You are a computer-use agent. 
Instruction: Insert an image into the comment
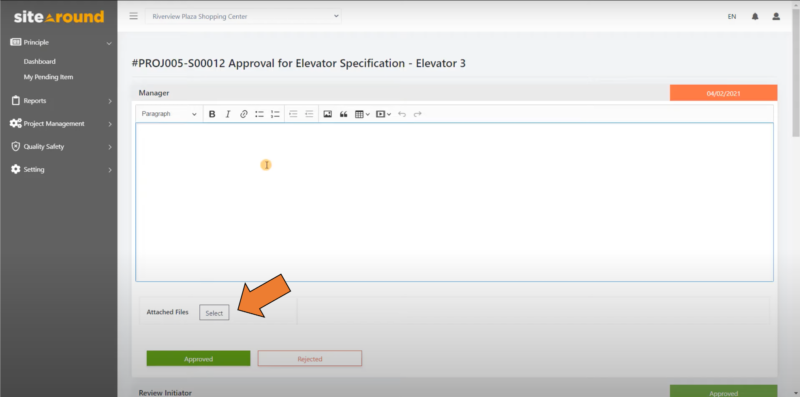[x=328, y=114]
